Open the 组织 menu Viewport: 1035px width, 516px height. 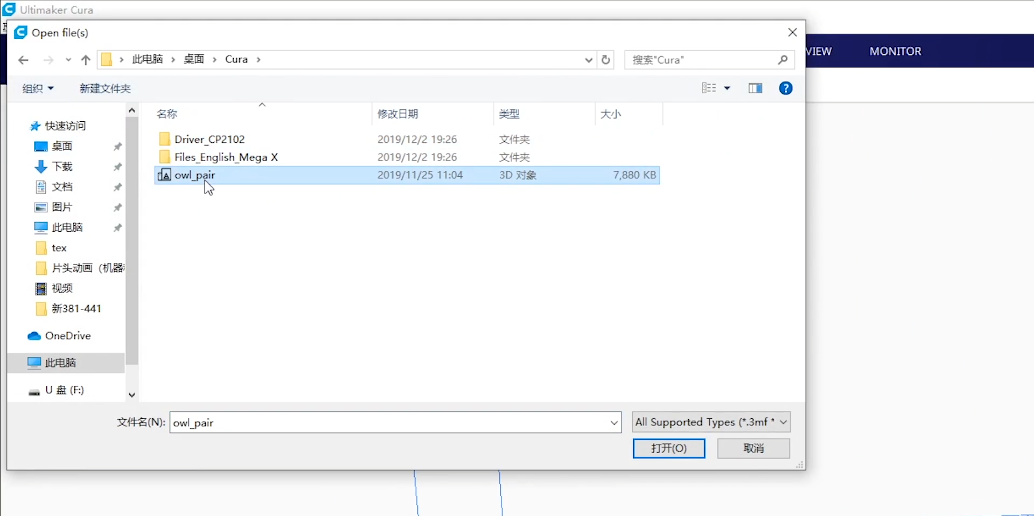[38, 88]
